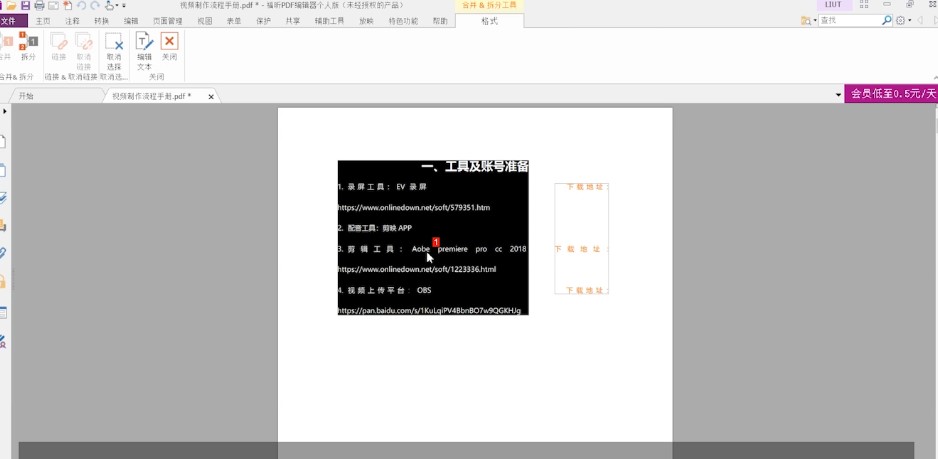
Task: Expand the left navigation panel arrow
Action: click(x=5, y=111)
